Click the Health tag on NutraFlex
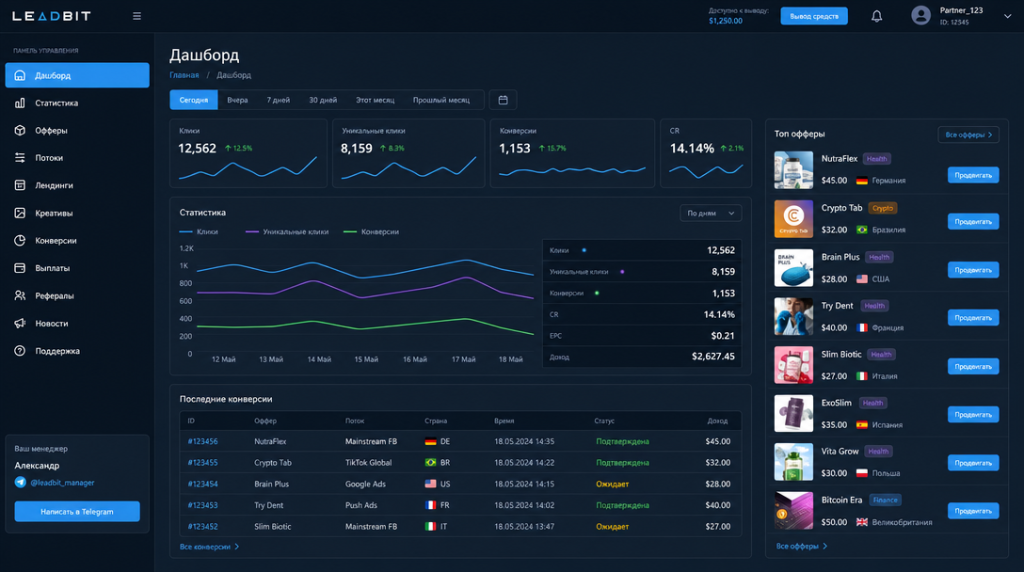This screenshot has width=1024, height=572. pos(876,159)
